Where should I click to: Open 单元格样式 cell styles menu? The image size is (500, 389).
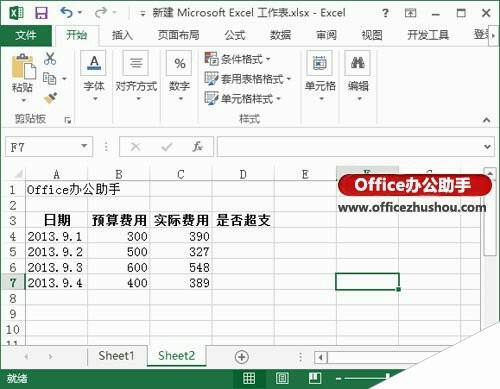(x=243, y=99)
